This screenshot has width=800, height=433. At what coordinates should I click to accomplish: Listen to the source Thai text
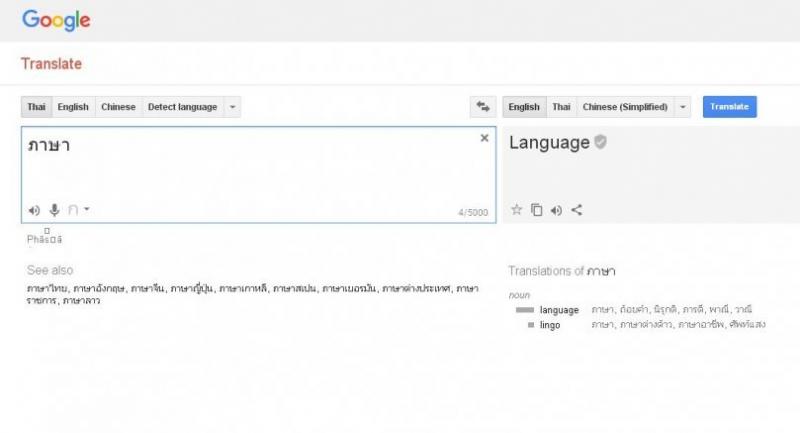pos(34,210)
